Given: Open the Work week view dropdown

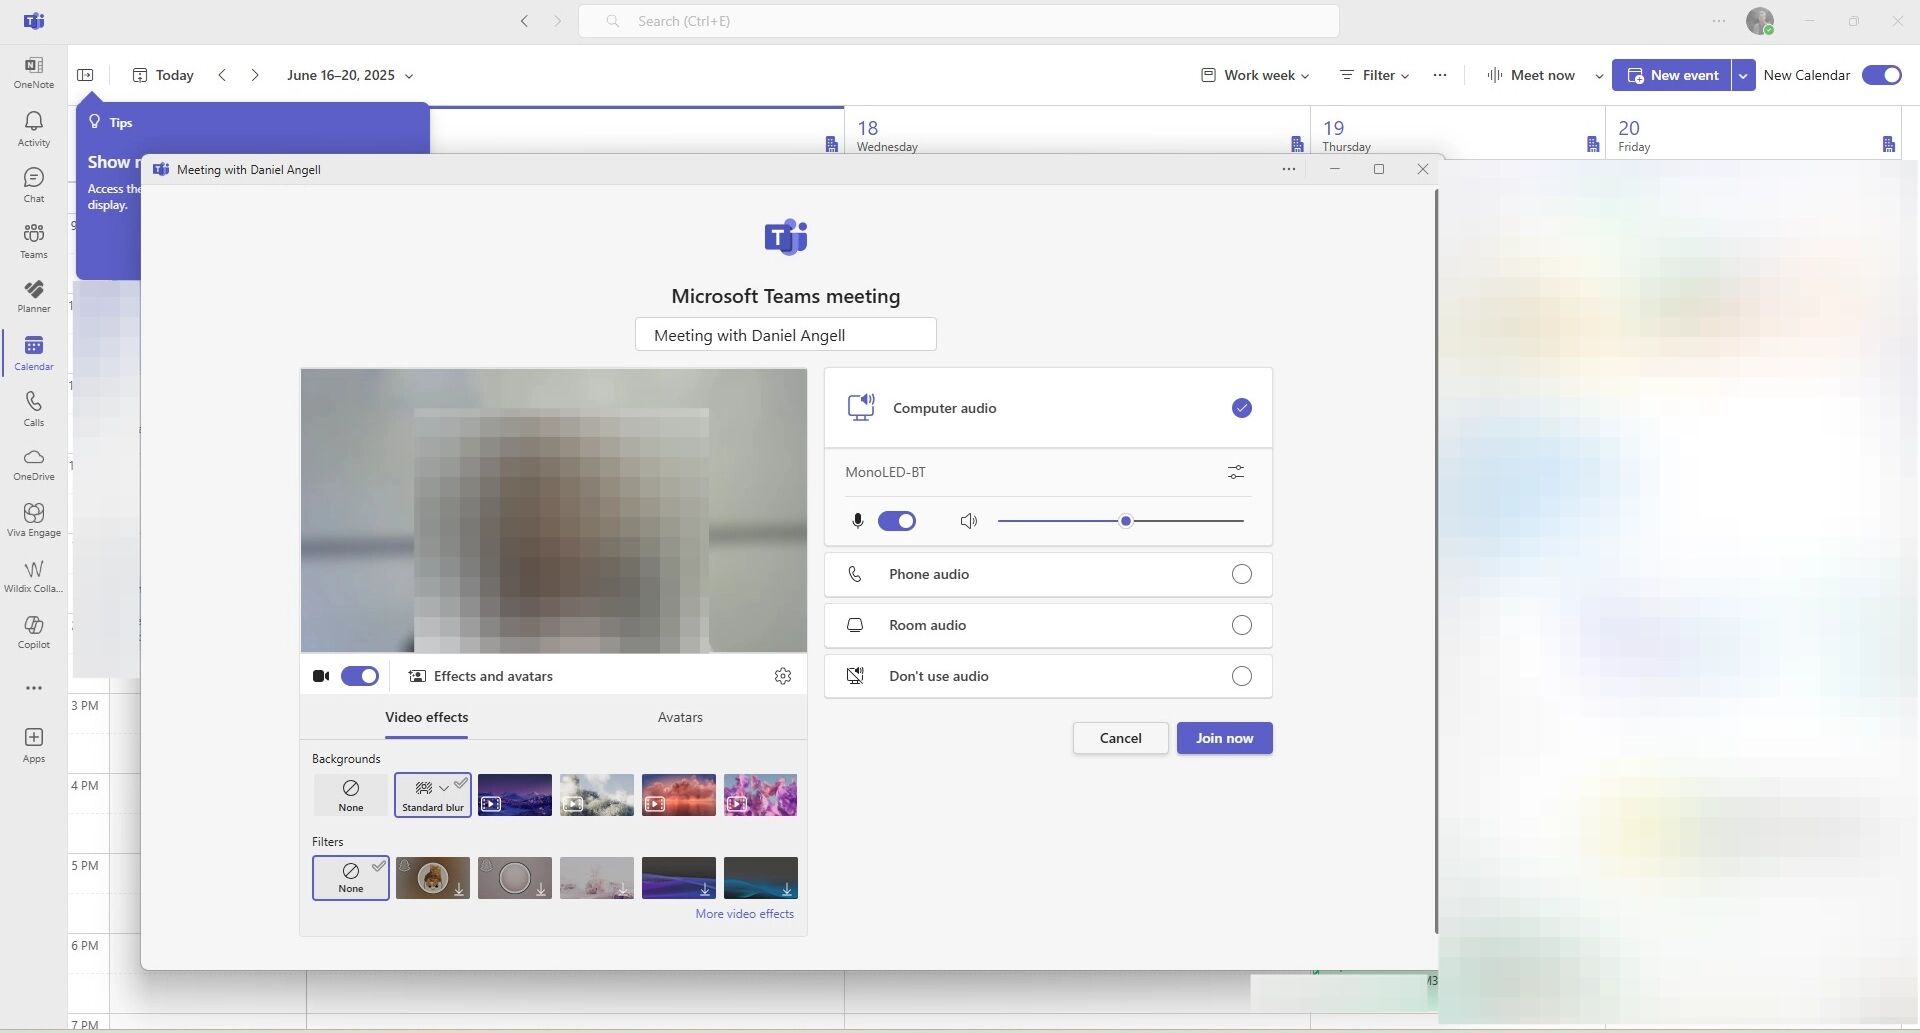Looking at the screenshot, I should (1255, 75).
